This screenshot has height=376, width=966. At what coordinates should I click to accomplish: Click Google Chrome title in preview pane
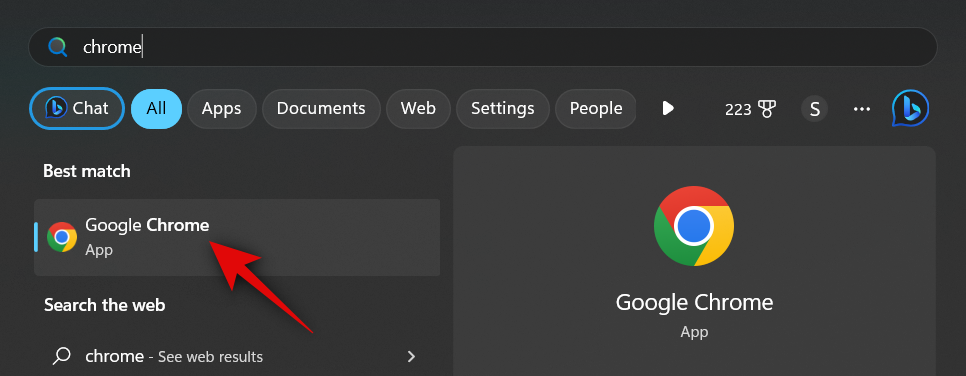[694, 303]
